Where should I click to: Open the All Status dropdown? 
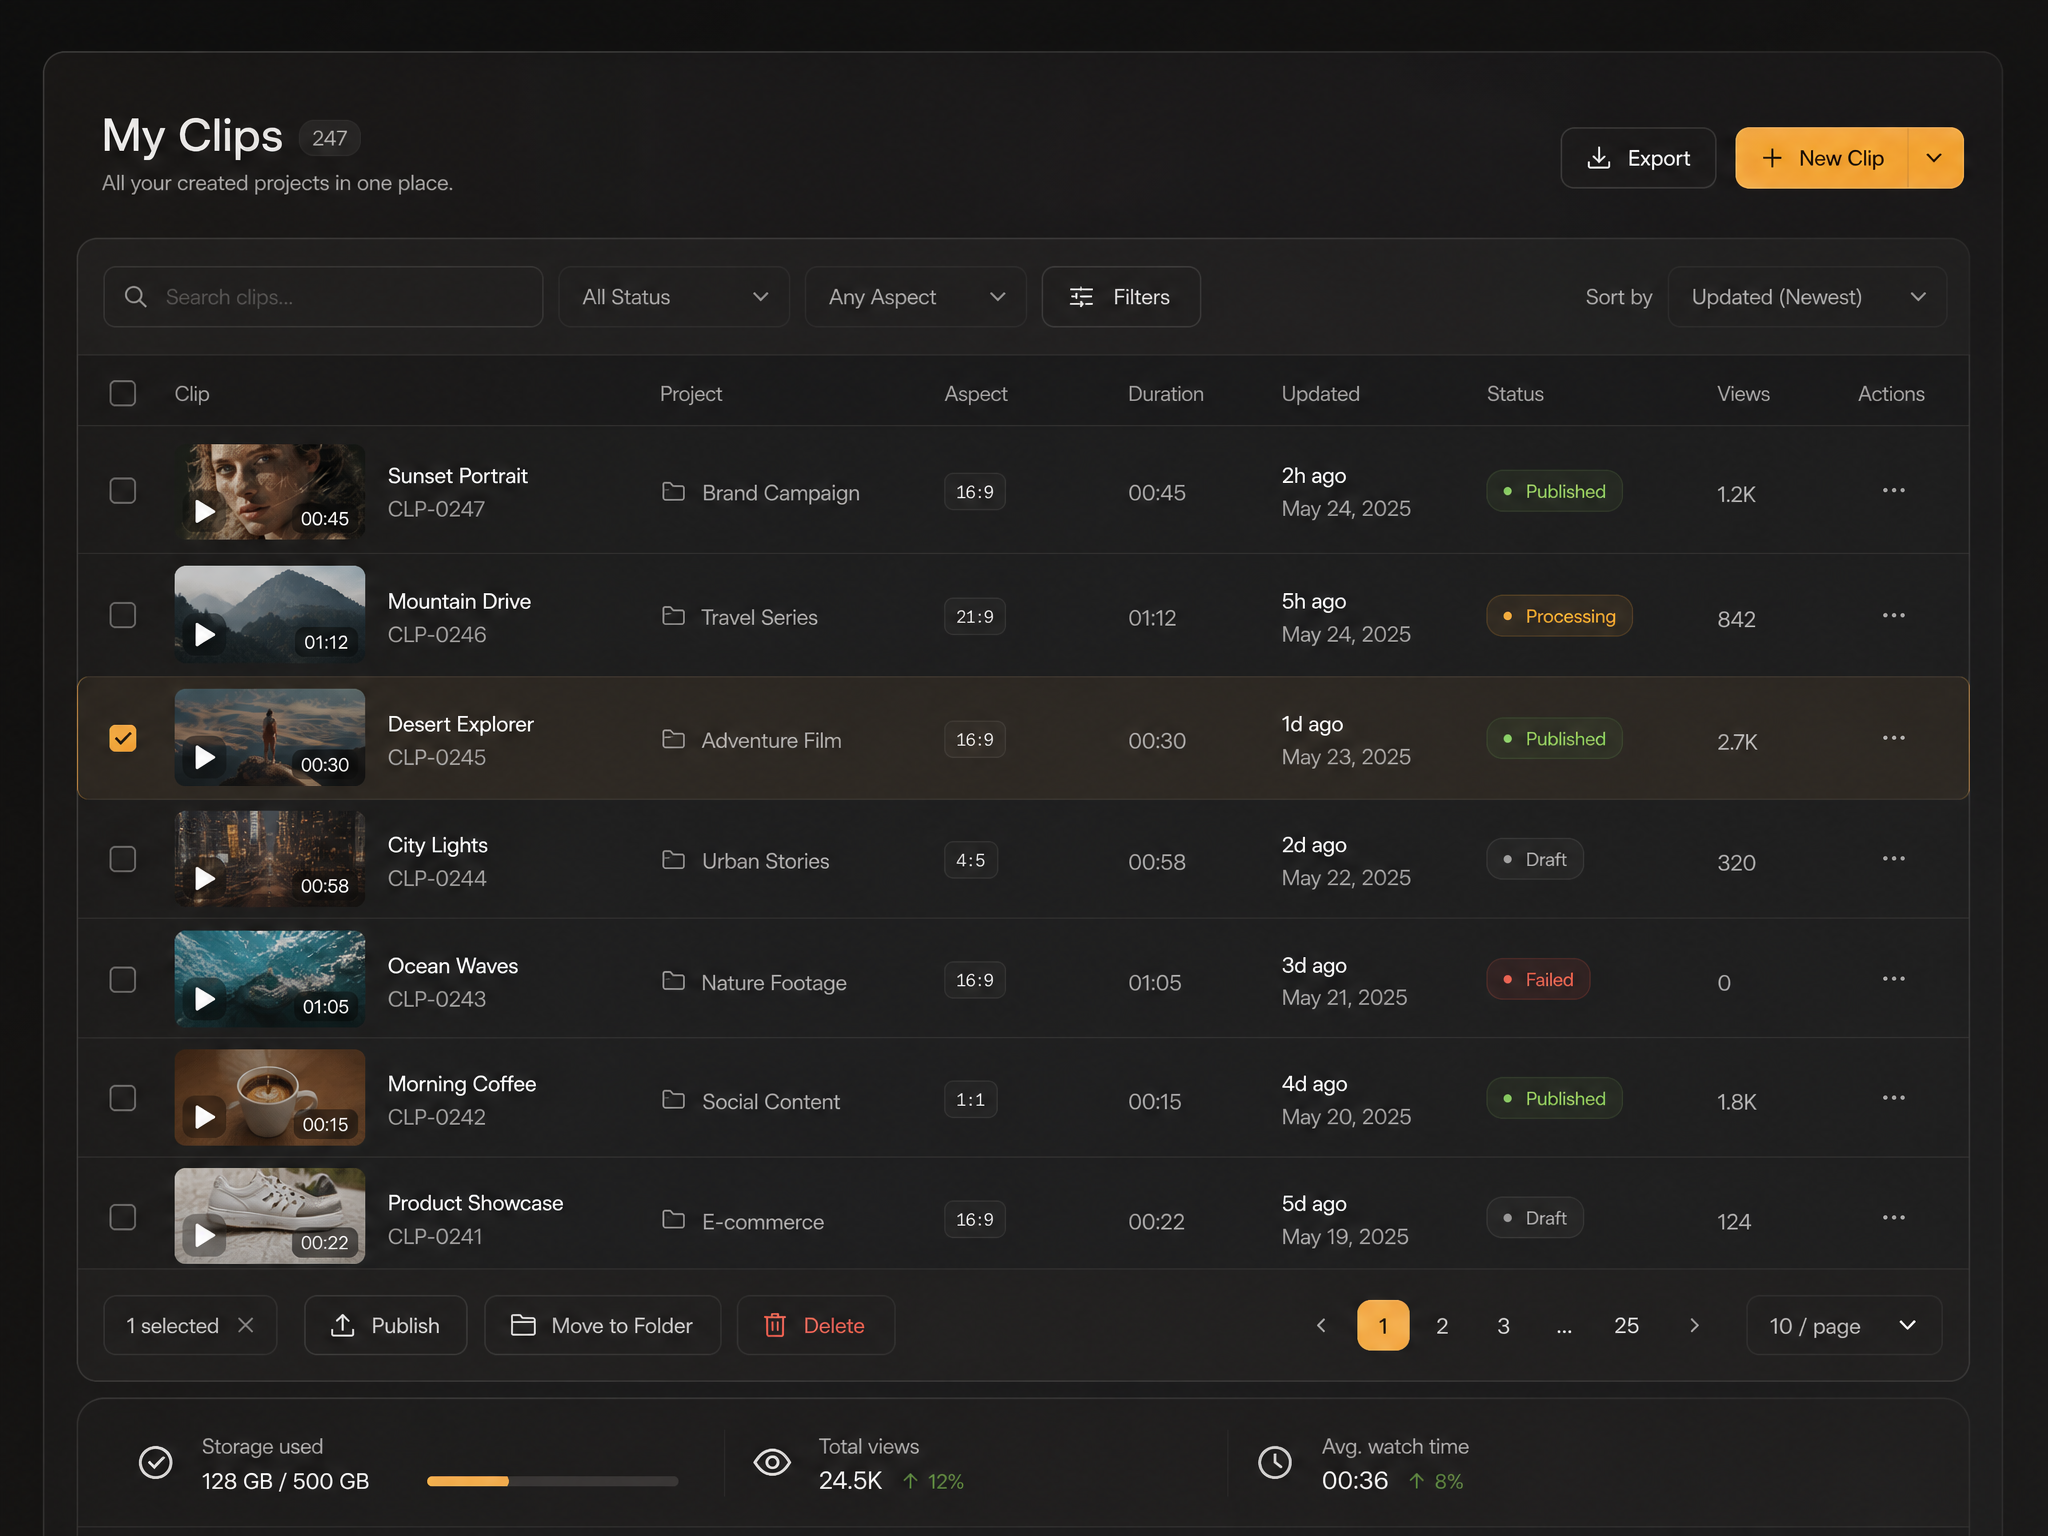pos(674,297)
